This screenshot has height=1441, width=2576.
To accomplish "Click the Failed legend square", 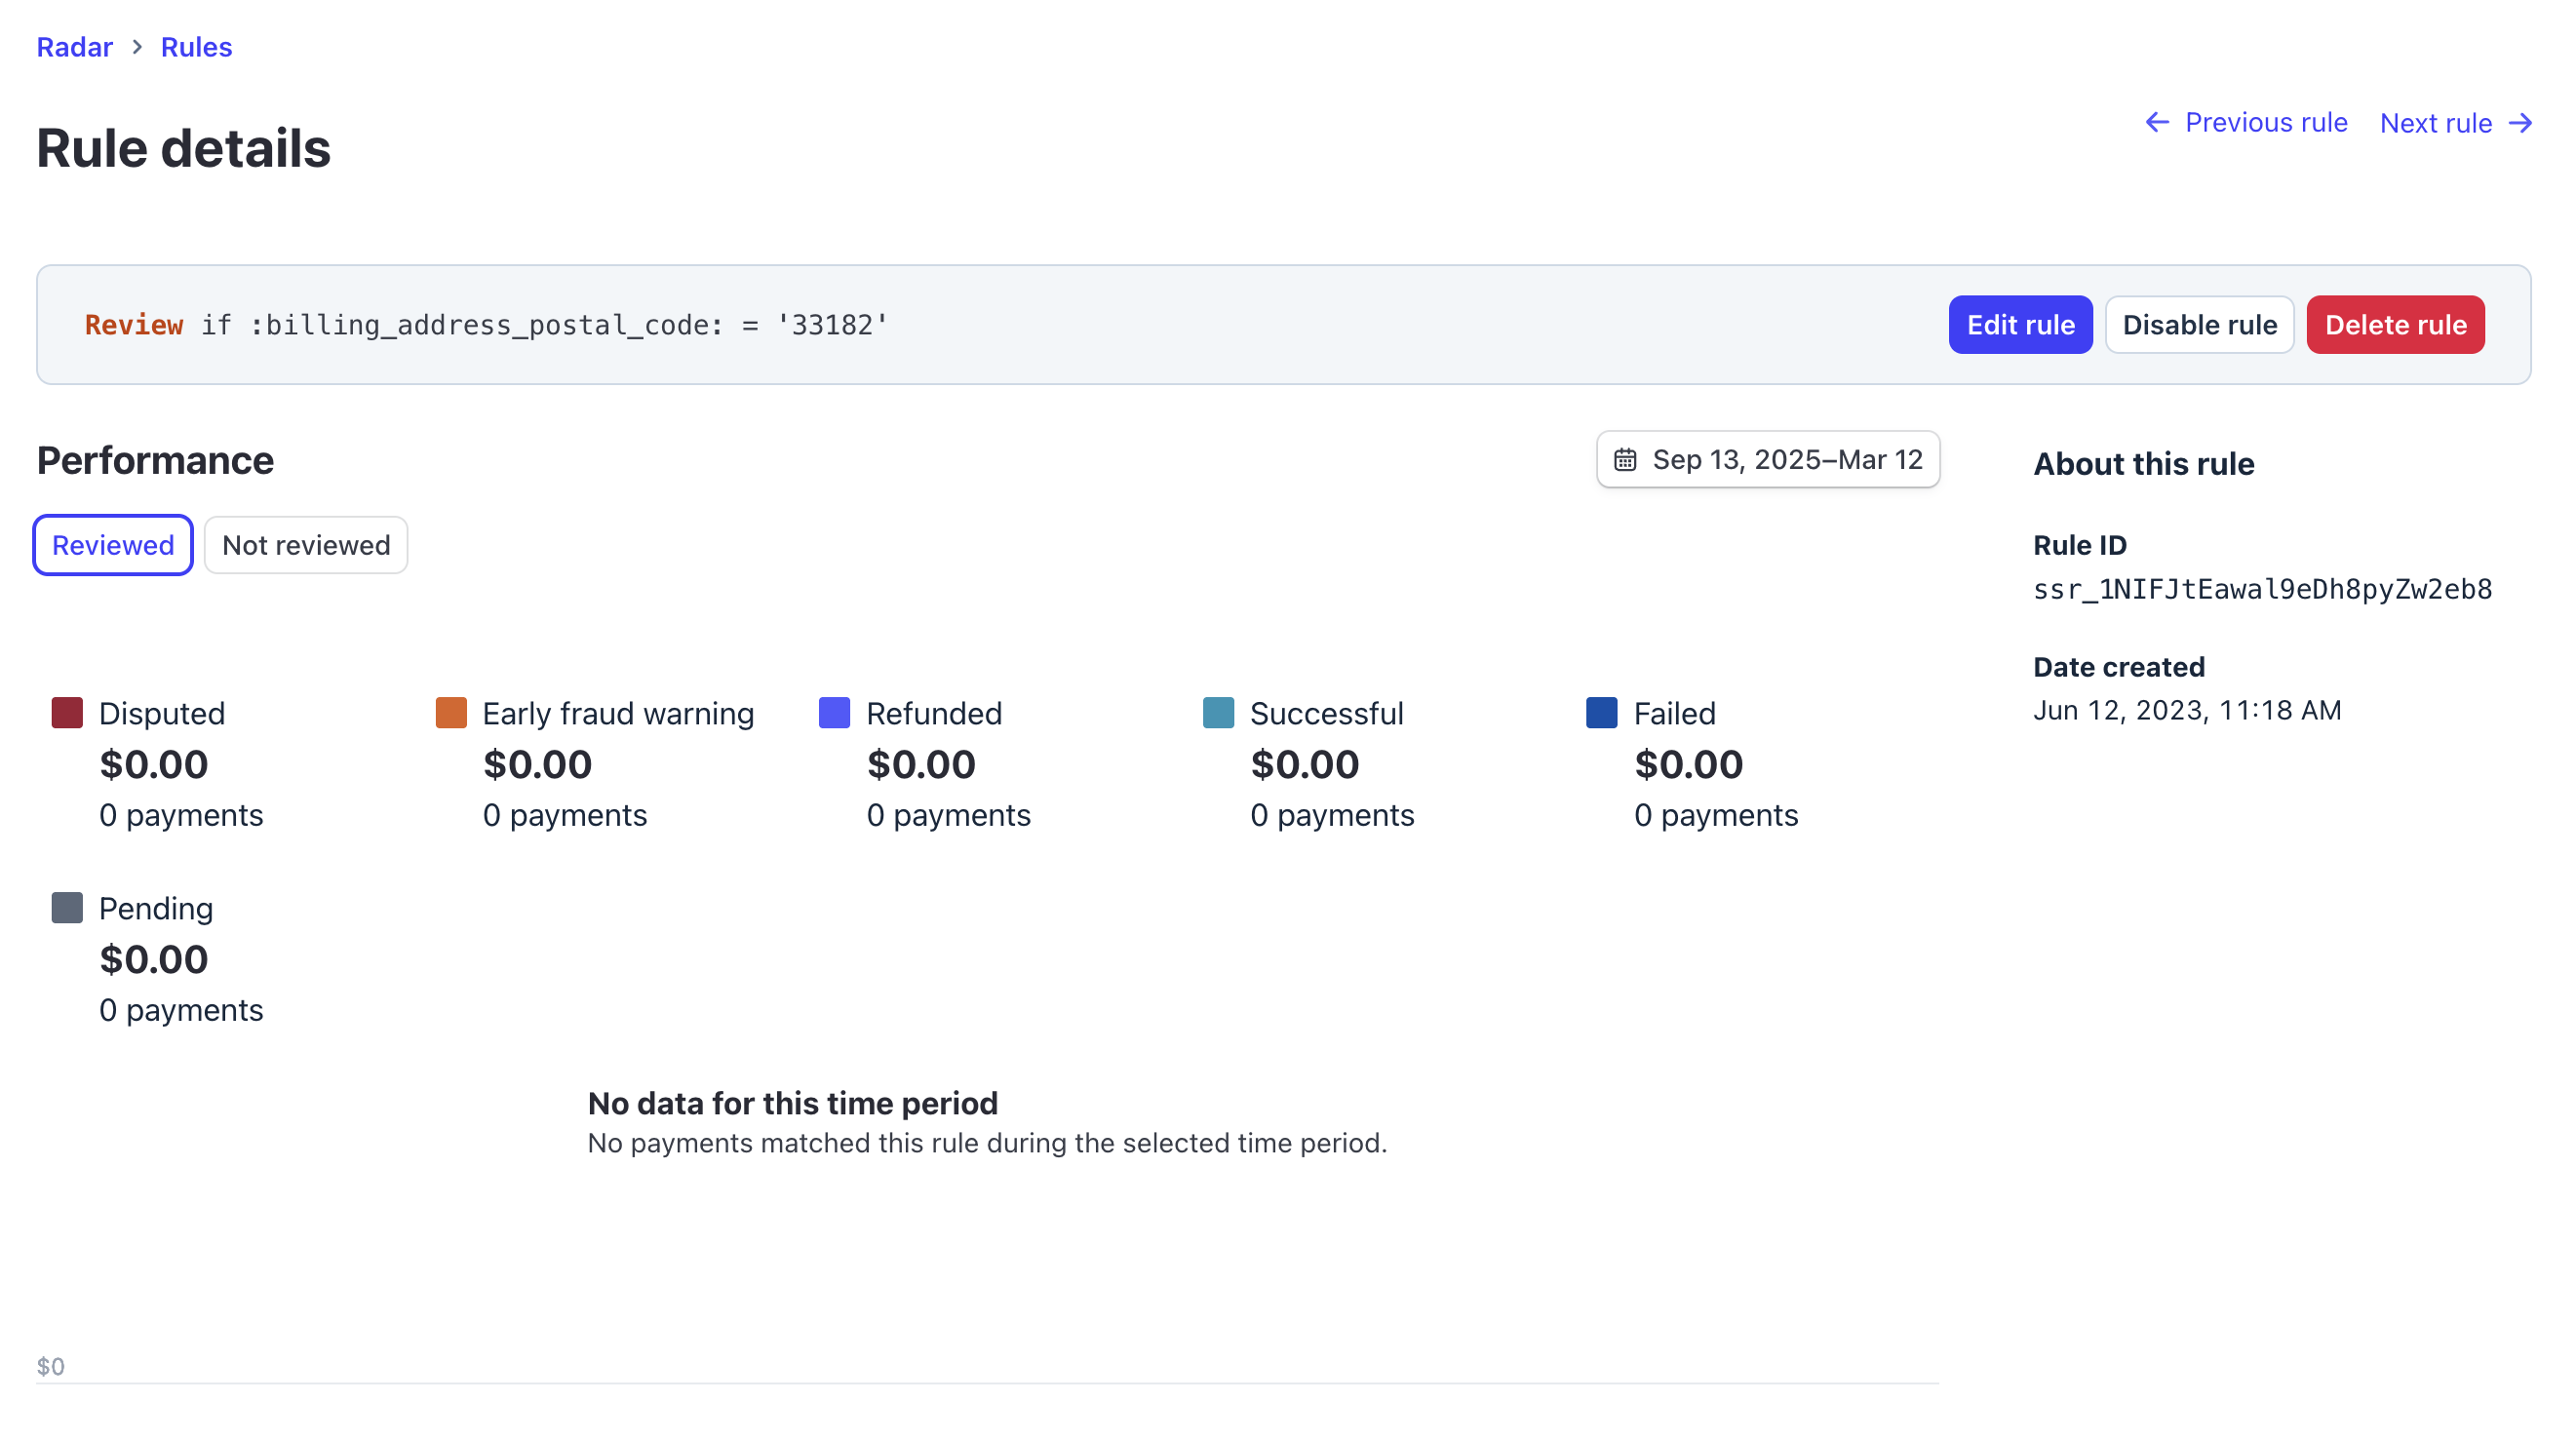I will point(1601,713).
